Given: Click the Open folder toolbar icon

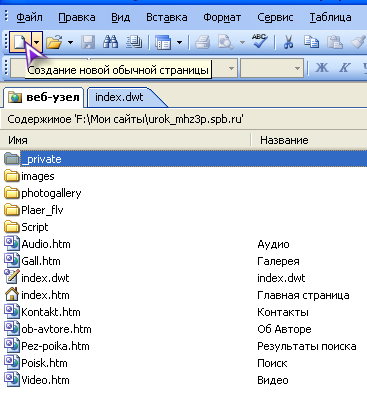Looking at the screenshot, I should click(x=54, y=42).
